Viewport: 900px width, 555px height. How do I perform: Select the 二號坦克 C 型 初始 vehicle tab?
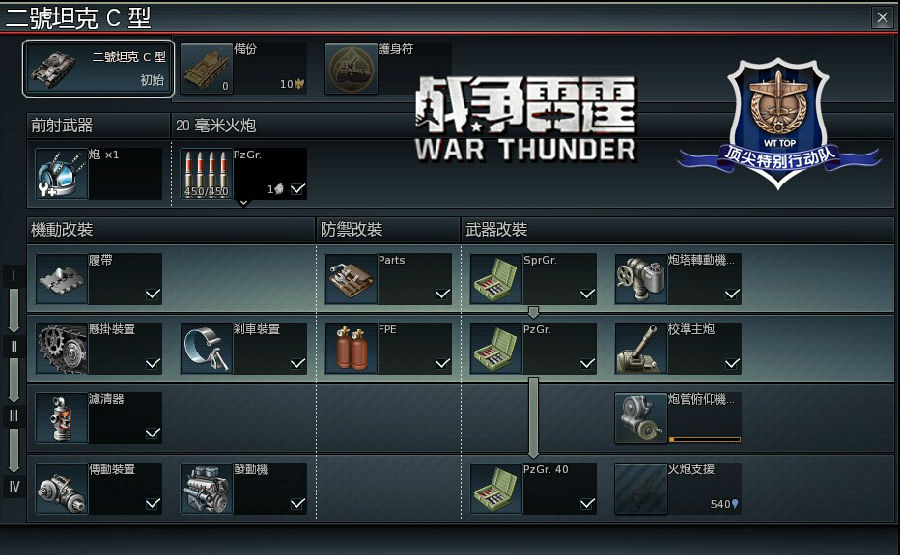[x=98, y=69]
